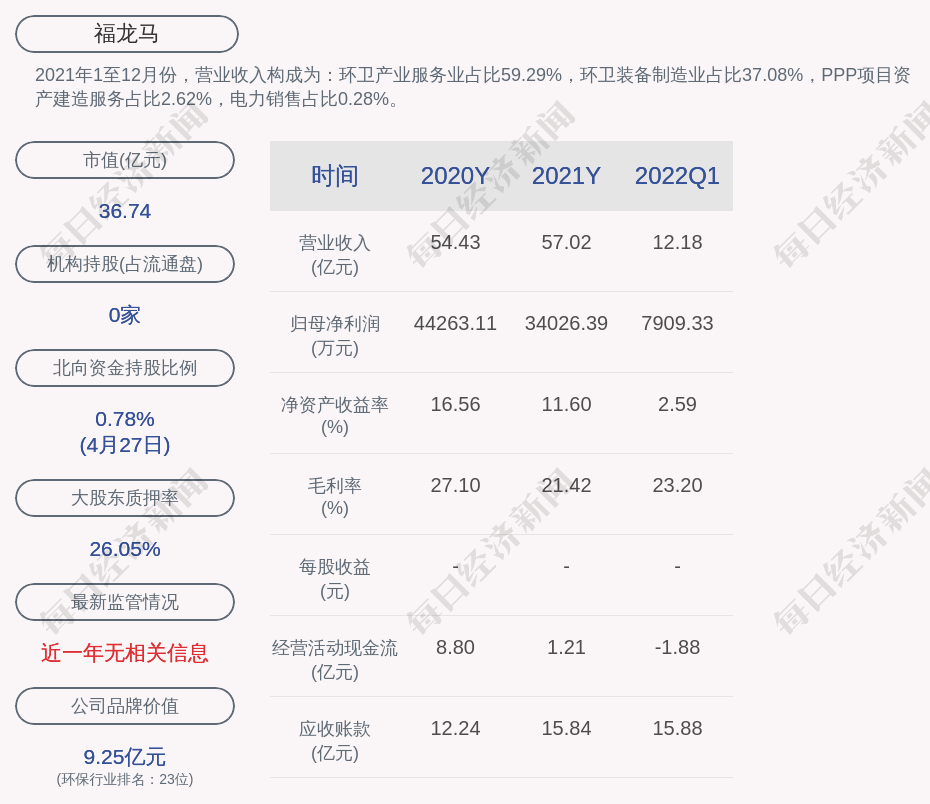Click the 时间 table header
Viewport: 930px width, 804px height.
[335, 176]
